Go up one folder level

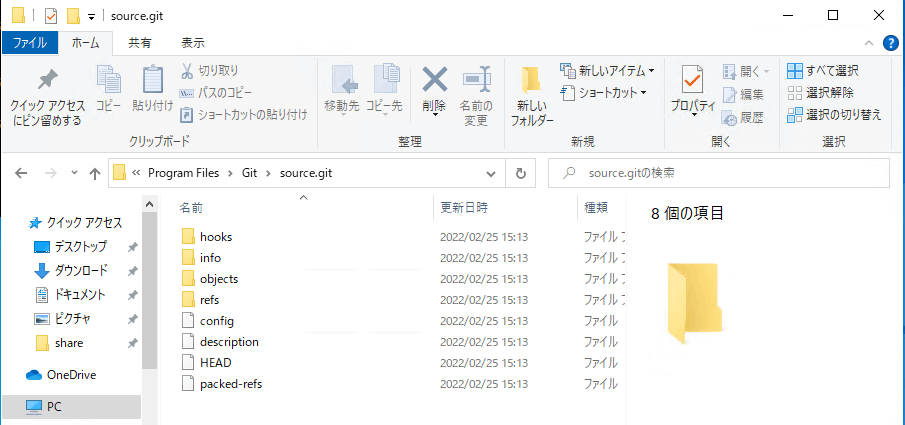pyautogui.click(x=95, y=173)
